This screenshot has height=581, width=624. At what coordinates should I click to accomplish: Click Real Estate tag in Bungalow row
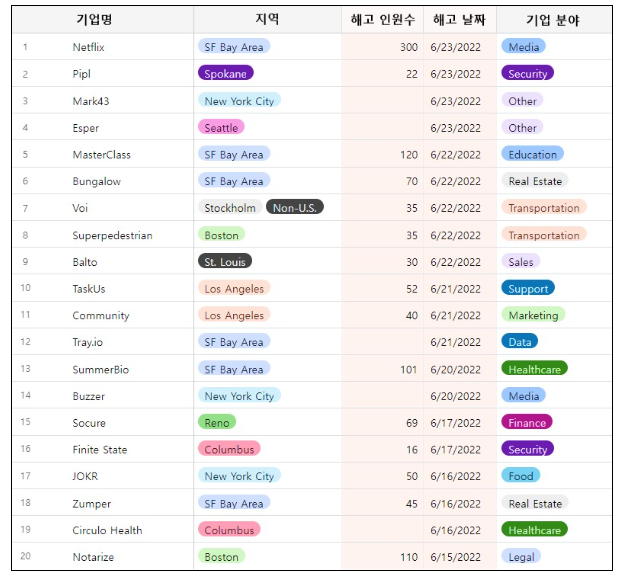coord(535,181)
